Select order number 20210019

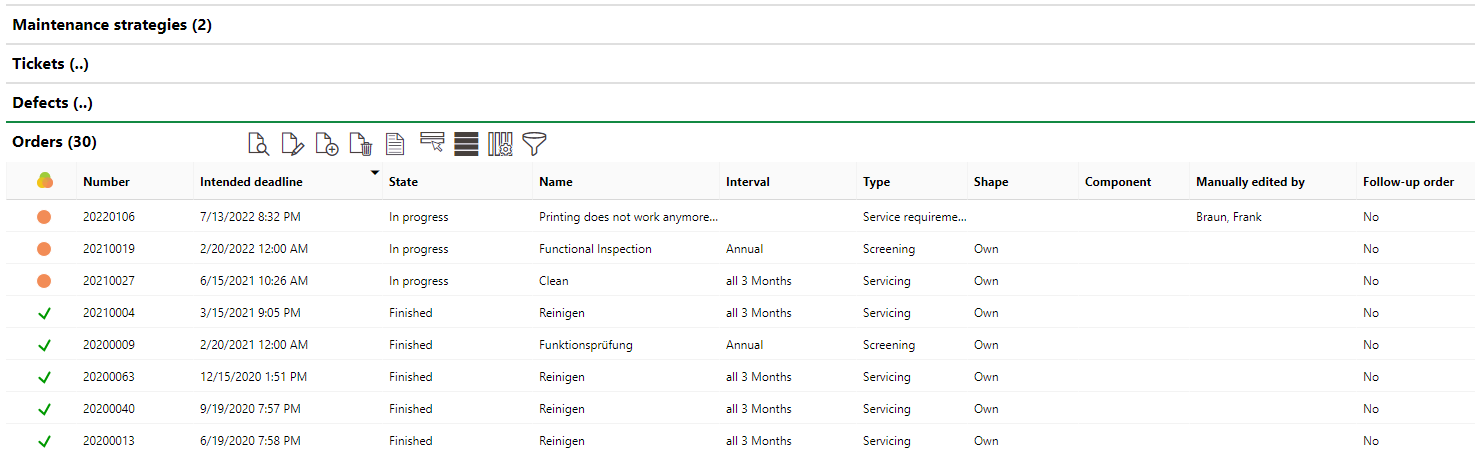tap(109, 249)
